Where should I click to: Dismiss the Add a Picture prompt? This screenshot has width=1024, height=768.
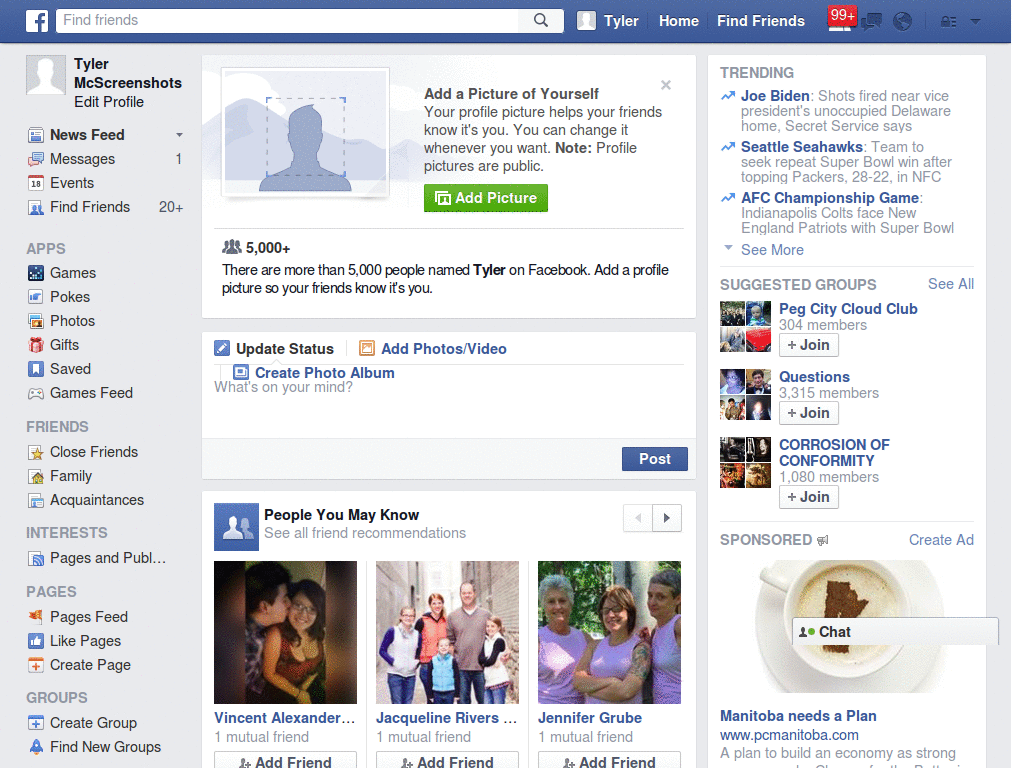665,85
